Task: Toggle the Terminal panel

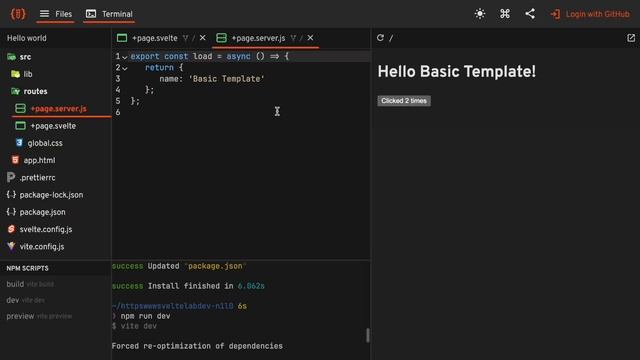Action: pos(109,14)
